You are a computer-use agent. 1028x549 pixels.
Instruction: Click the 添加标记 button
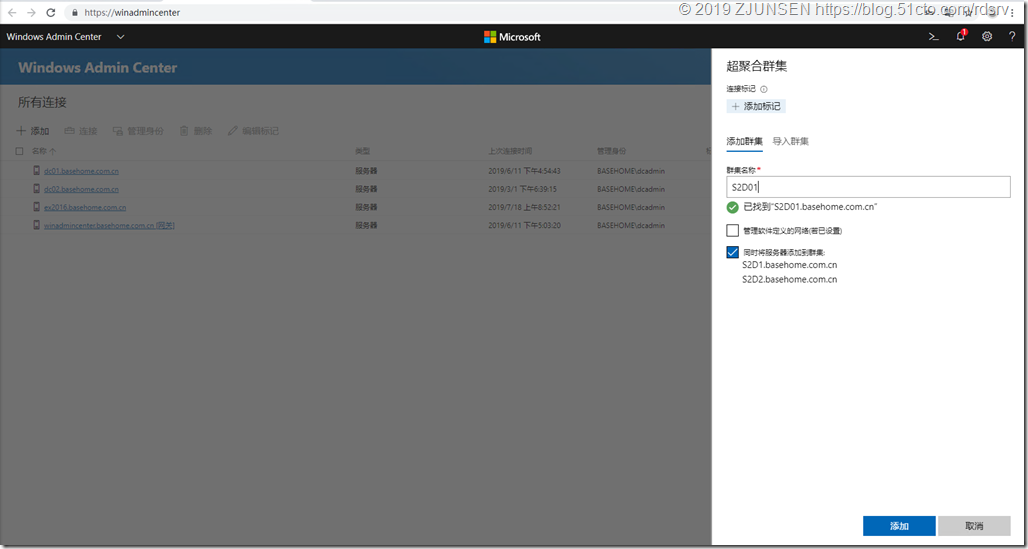point(756,106)
